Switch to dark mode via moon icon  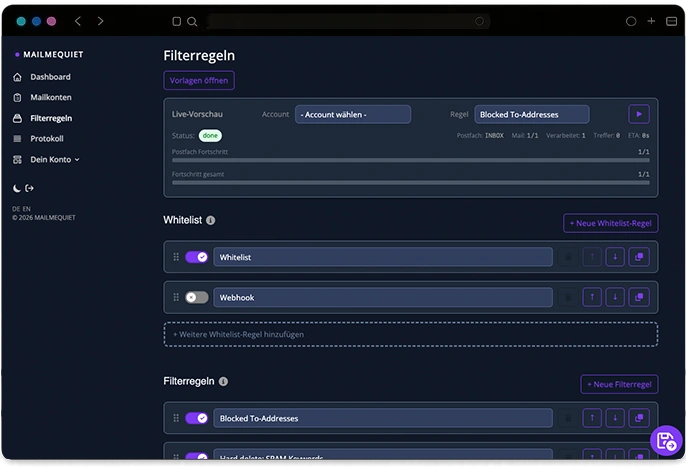coord(17,188)
